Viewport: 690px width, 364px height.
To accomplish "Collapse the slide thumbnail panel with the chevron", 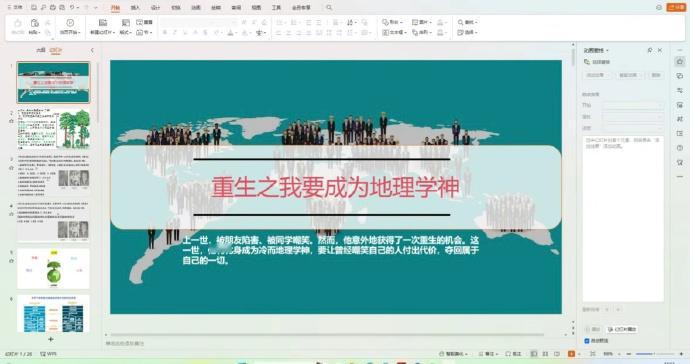I will (x=92, y=50).
